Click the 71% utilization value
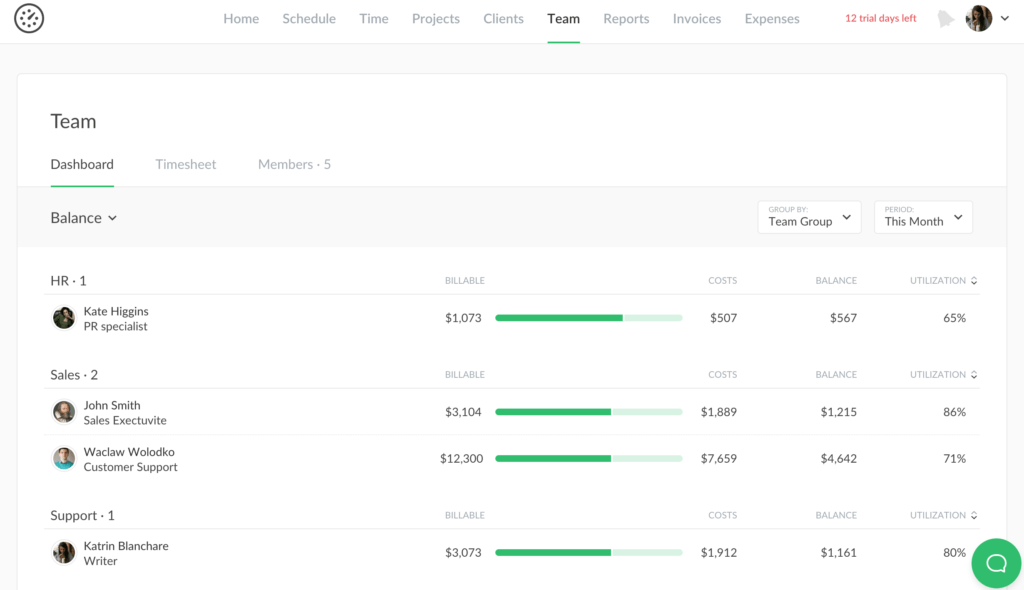 coord(954,459)
